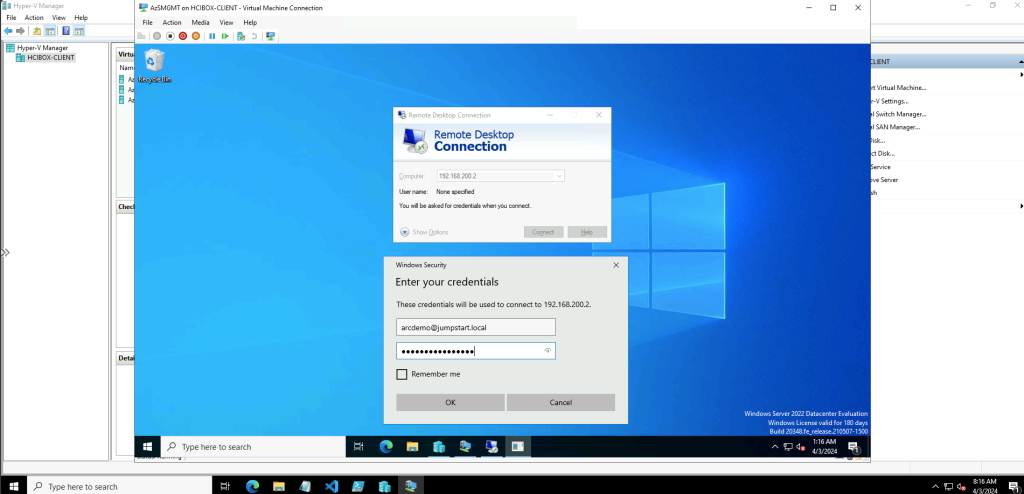Reveal password with the eye icon

tap(547, 351)
